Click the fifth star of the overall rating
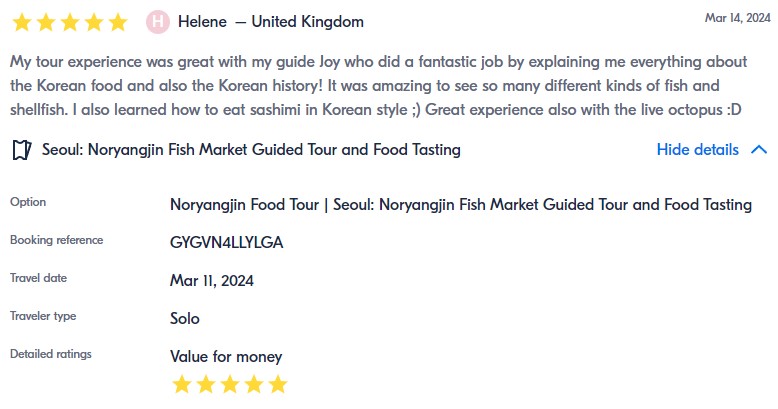Viewport: 778px width, 409px height. [x=117, y=21]
